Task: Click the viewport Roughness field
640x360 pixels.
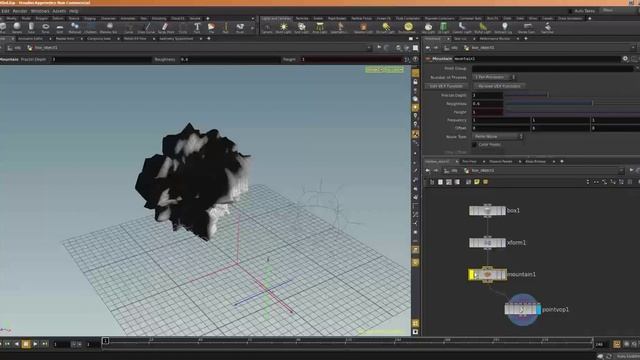Action: tap(229, 60)
